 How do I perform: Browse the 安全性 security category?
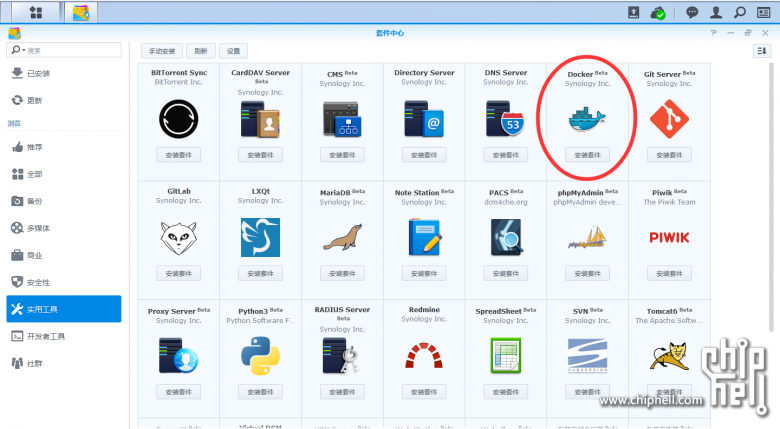[64, 282]
